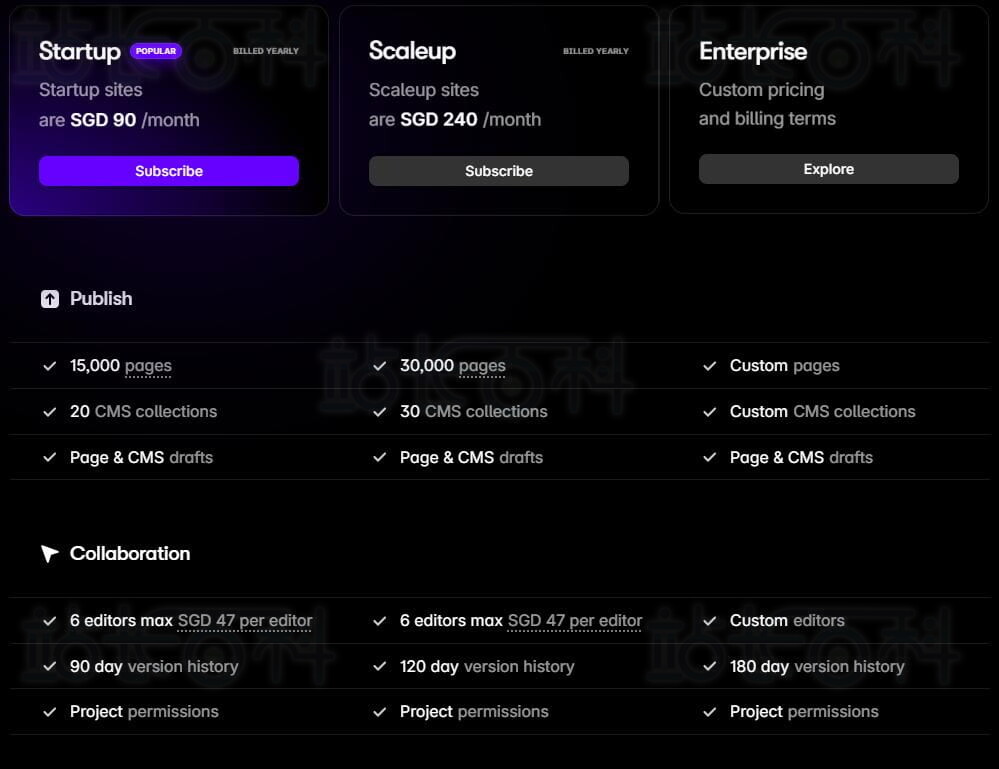This screenshot has width=999, height=769.
Task: Click Startup's SGD 47 per editor text
Action: click(x=245, y=621)
